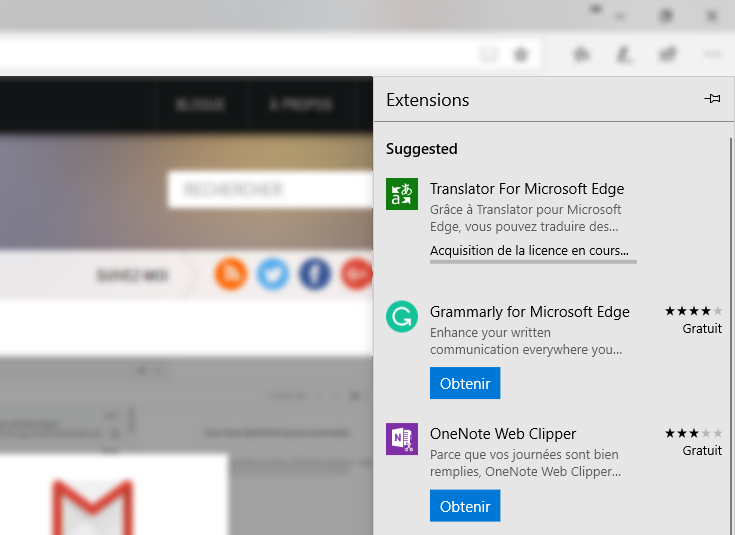Click the Translator description text
This screenshot has width=735, height=535.
(525, 218)
